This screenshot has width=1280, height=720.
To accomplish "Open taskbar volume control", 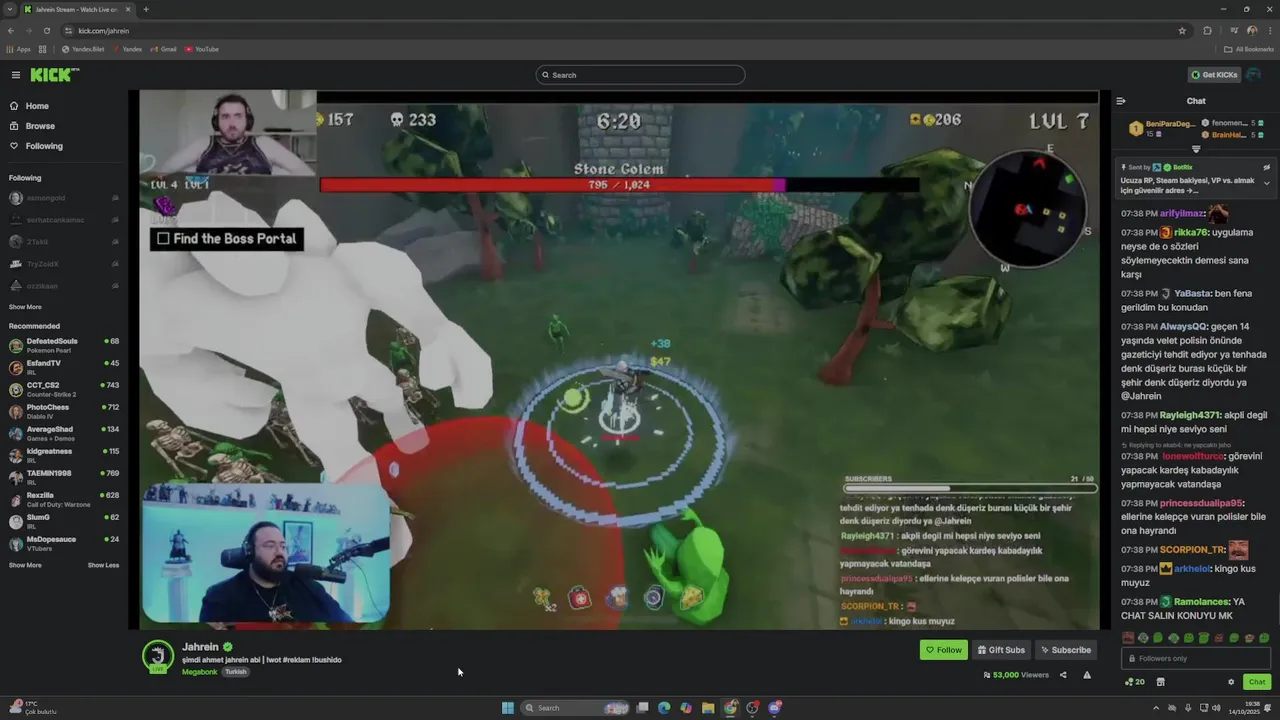I will (1217, 708).
